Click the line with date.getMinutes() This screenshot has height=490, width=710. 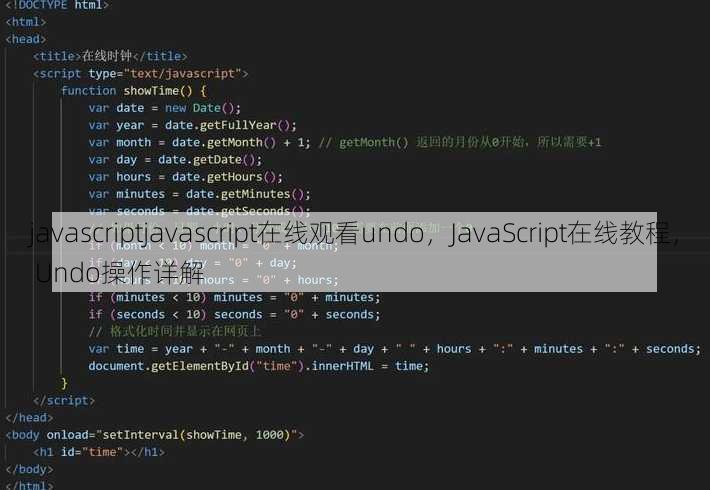[200, 194]
